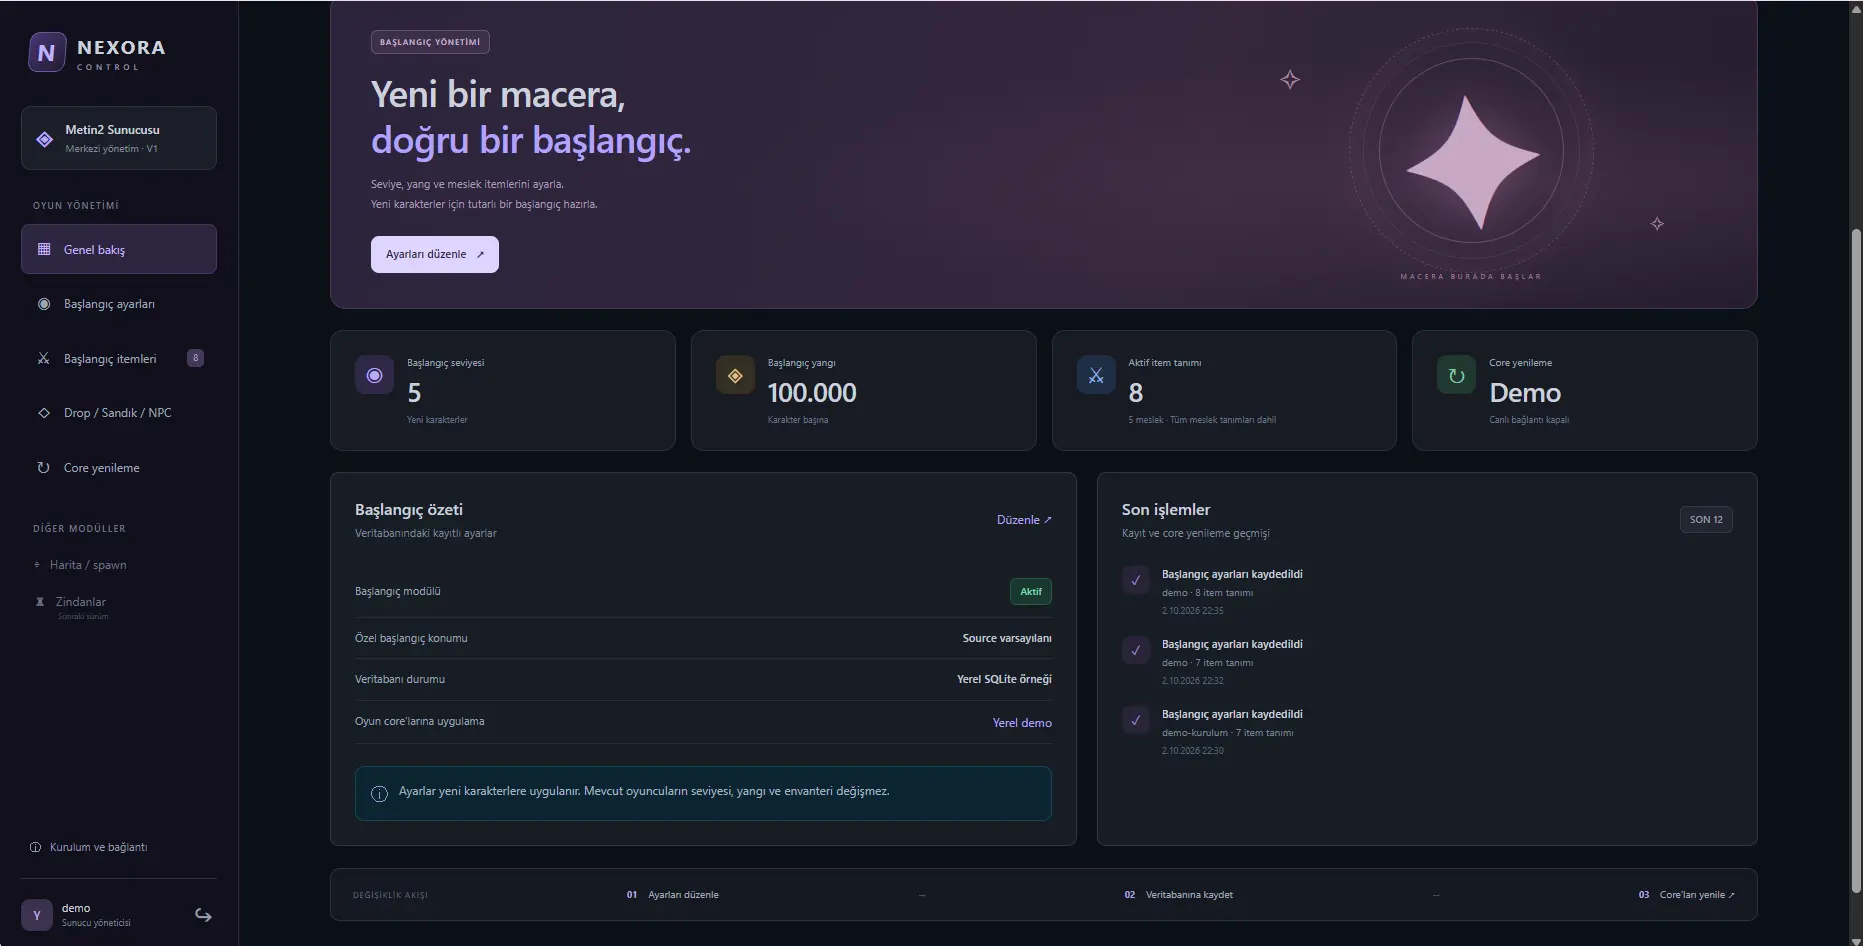The image size is (1863, 946).
Task: Click the Nexora N logo icon
Action: click(x=47, y=53)
